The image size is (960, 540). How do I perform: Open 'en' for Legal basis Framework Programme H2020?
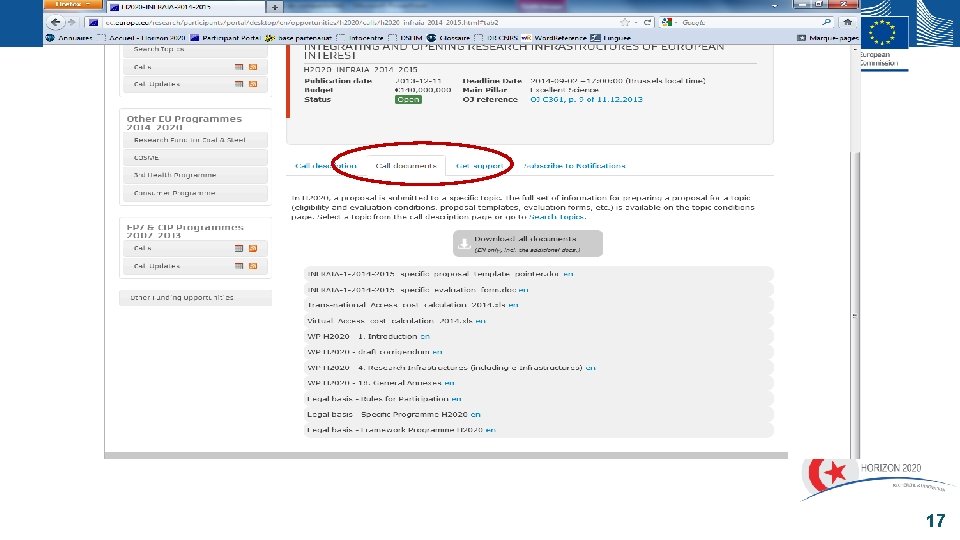[x=490, y=430]
